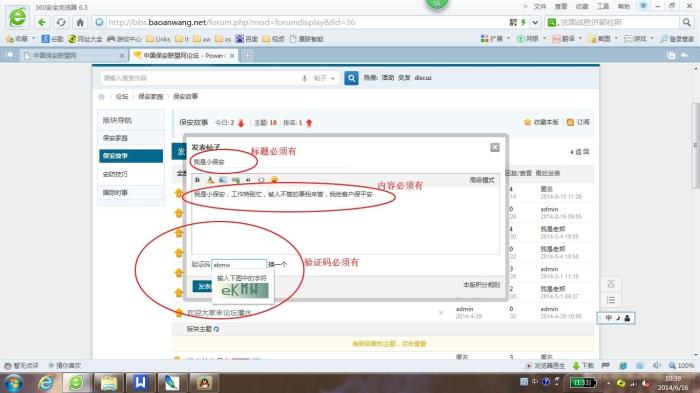The width and height of the screenshot is (700, 393).
Task: Expand the address bar dropdown arrow
Action: pyautogui.click(x=535, y=22)
